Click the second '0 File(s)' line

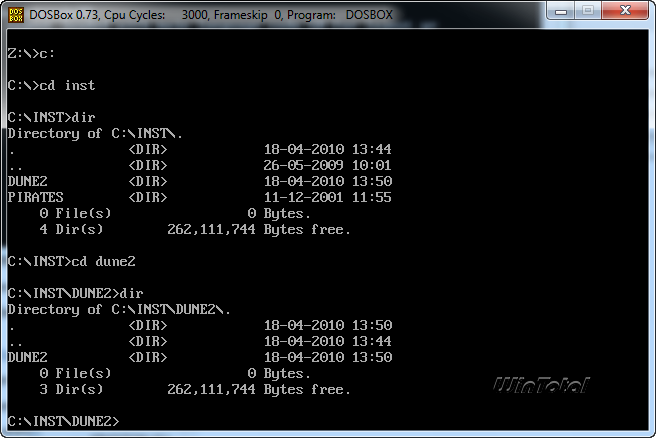tap(175, 373)
